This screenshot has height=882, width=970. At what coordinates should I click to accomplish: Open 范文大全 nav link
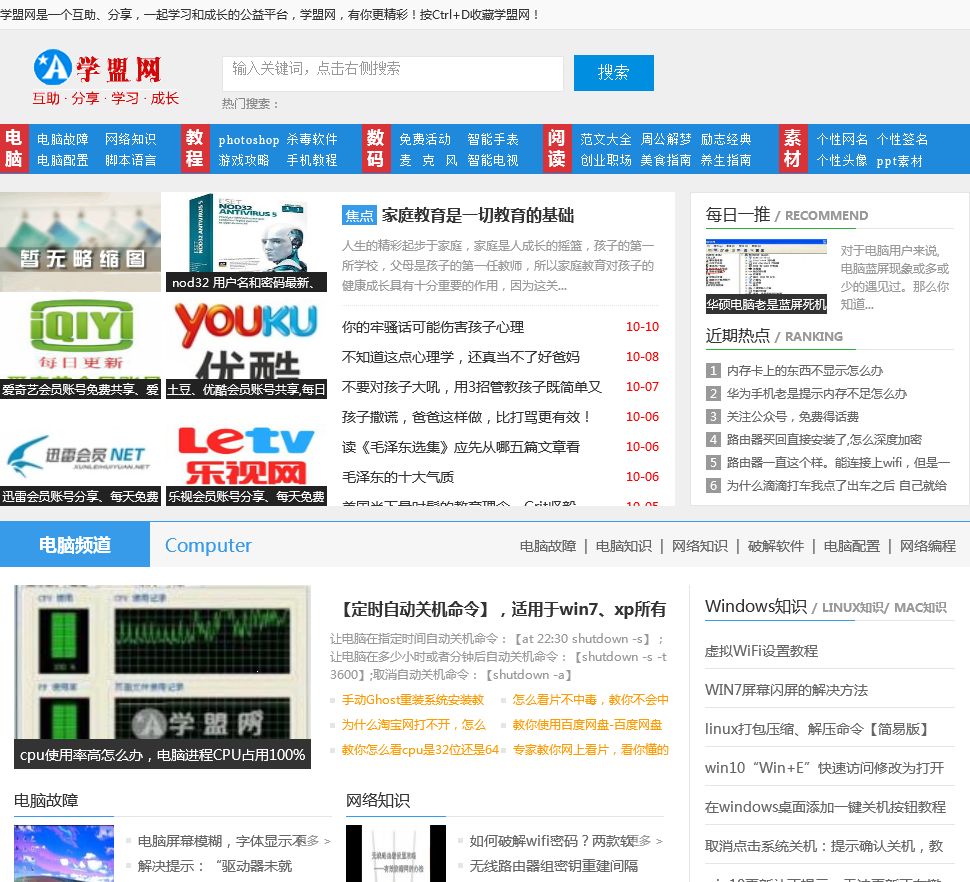pos(606,139)
